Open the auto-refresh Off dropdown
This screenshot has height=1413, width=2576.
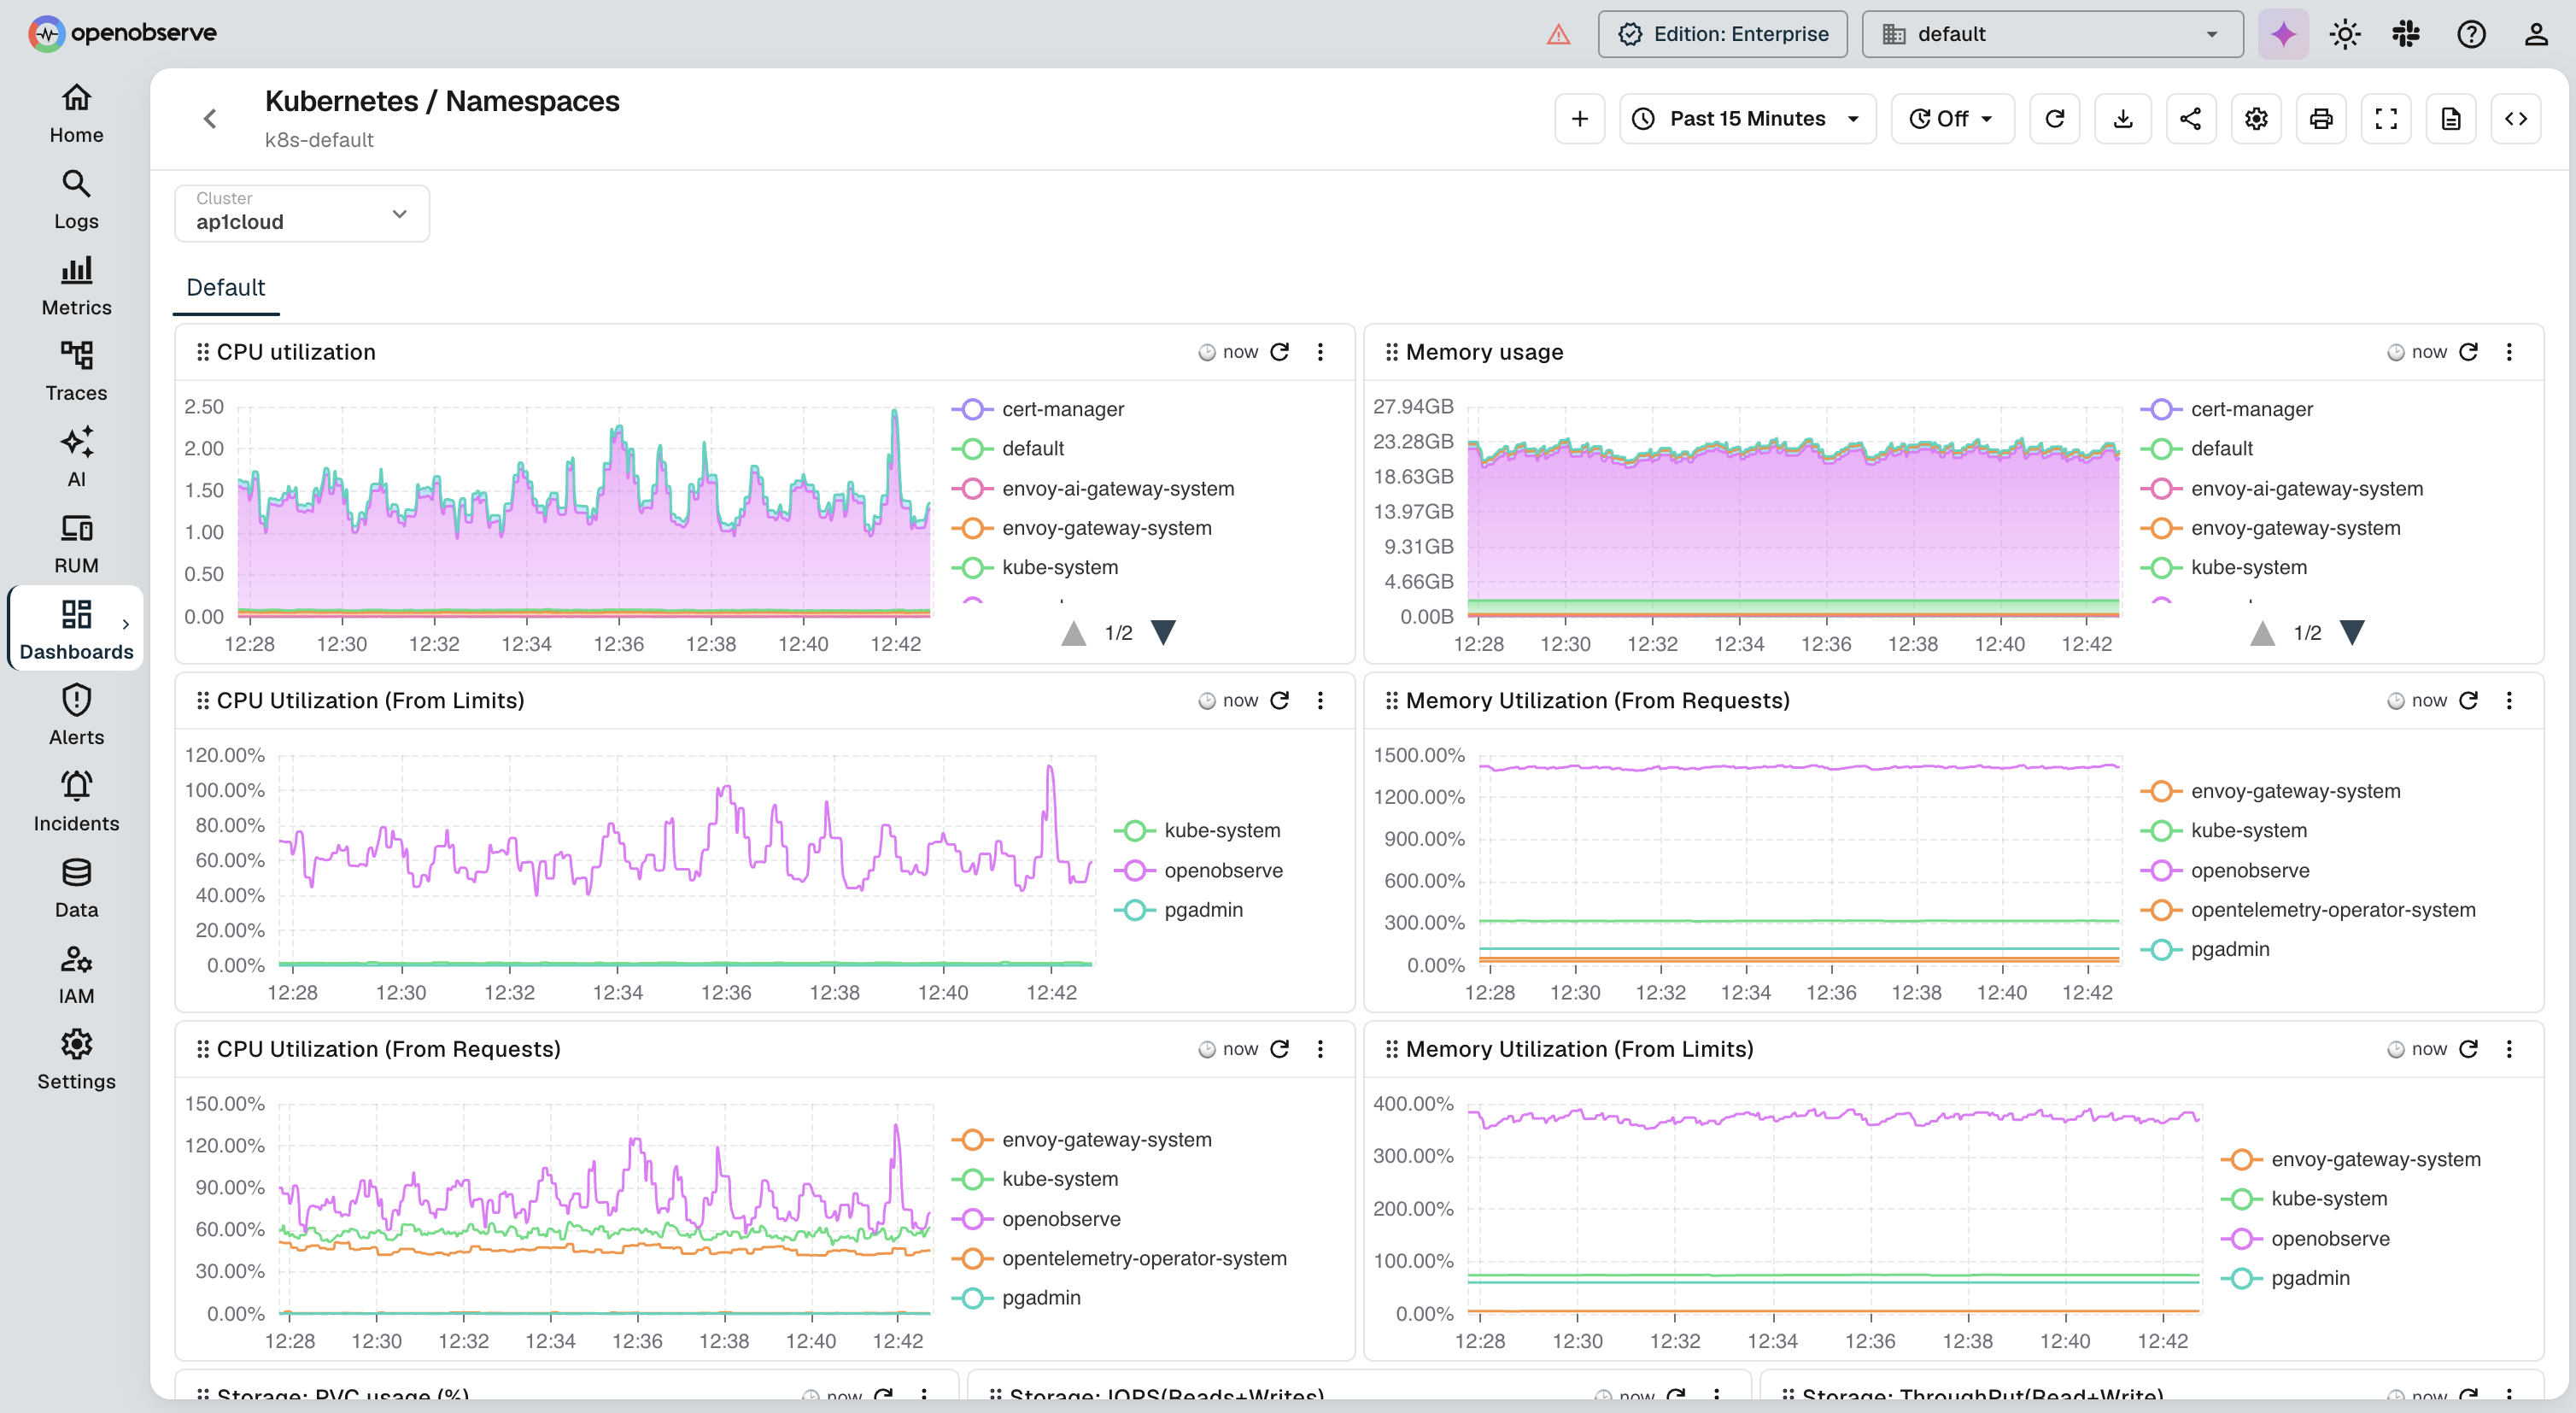pos(1952,119)
